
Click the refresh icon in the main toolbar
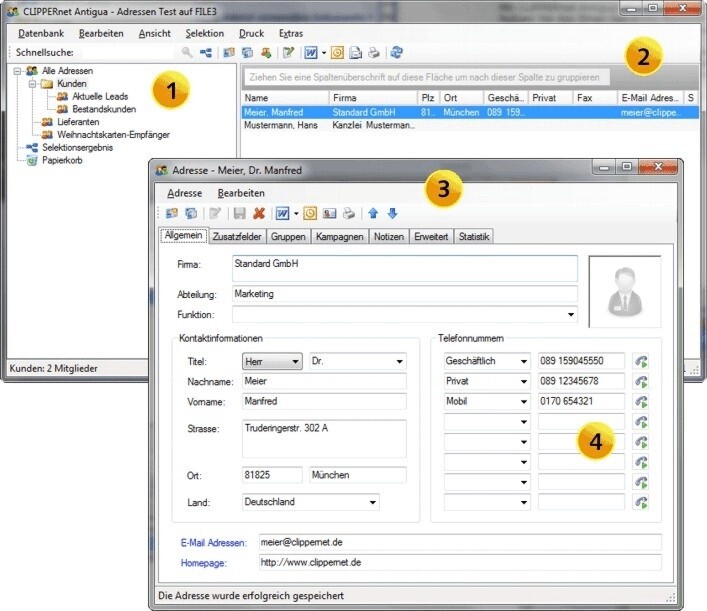coord(397,53)
